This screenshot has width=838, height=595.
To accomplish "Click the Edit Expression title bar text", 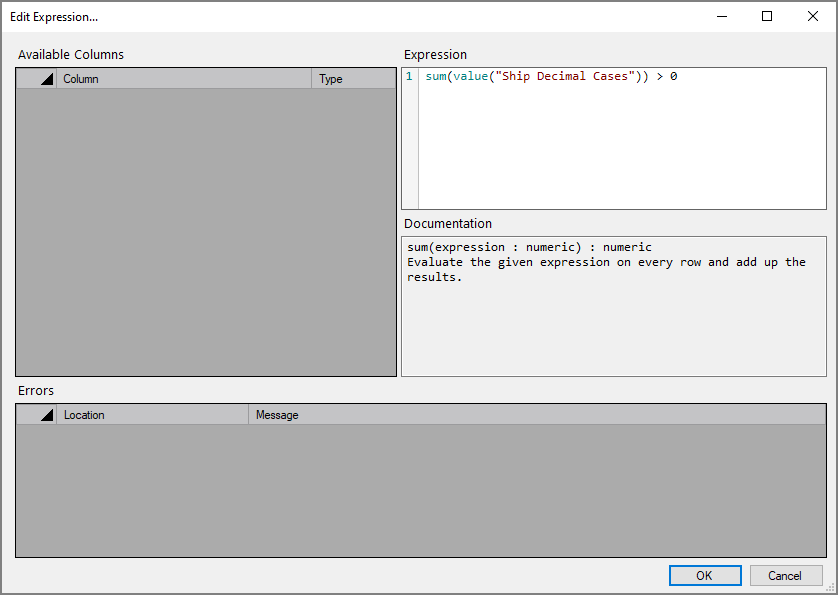I will tap(54, 16).
